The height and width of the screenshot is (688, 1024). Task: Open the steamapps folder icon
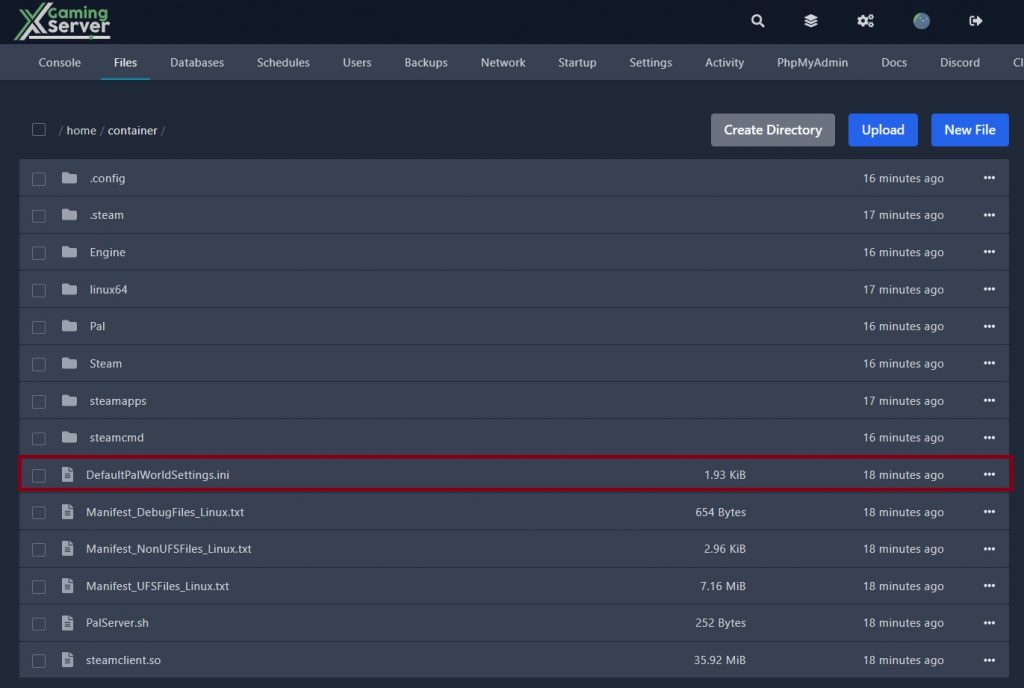point(70,400)
